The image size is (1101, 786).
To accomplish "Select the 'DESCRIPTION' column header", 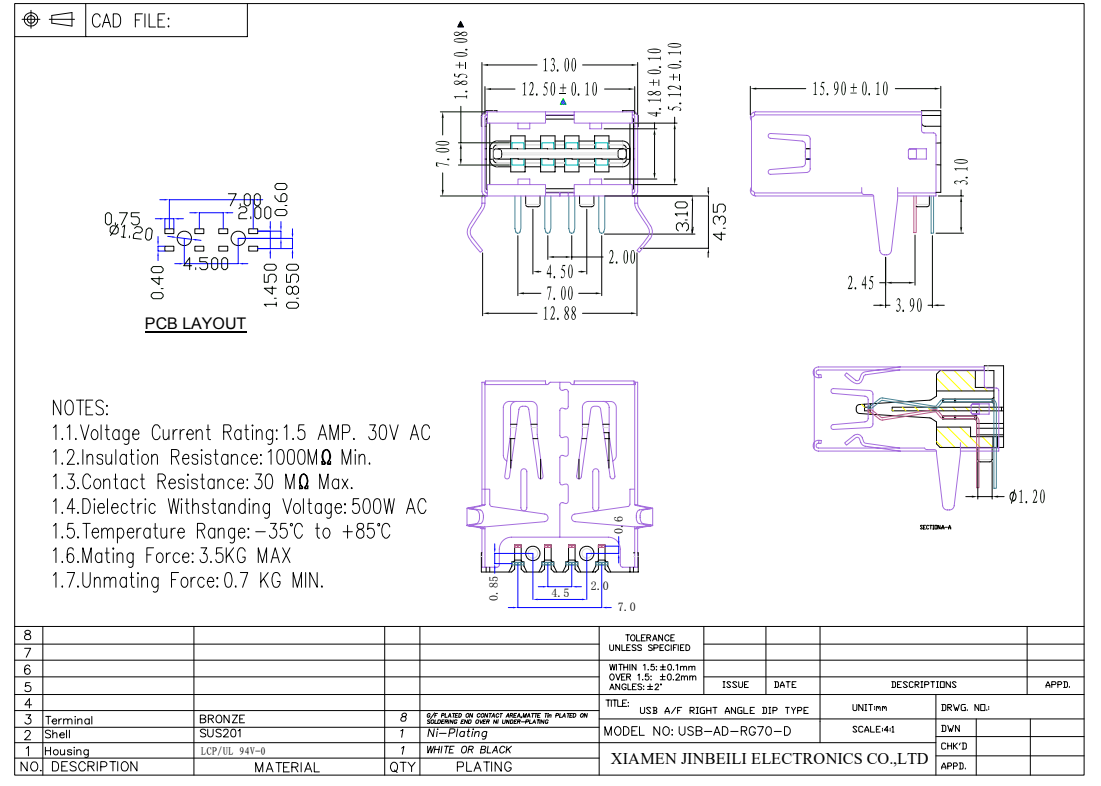I will (95, 767).
